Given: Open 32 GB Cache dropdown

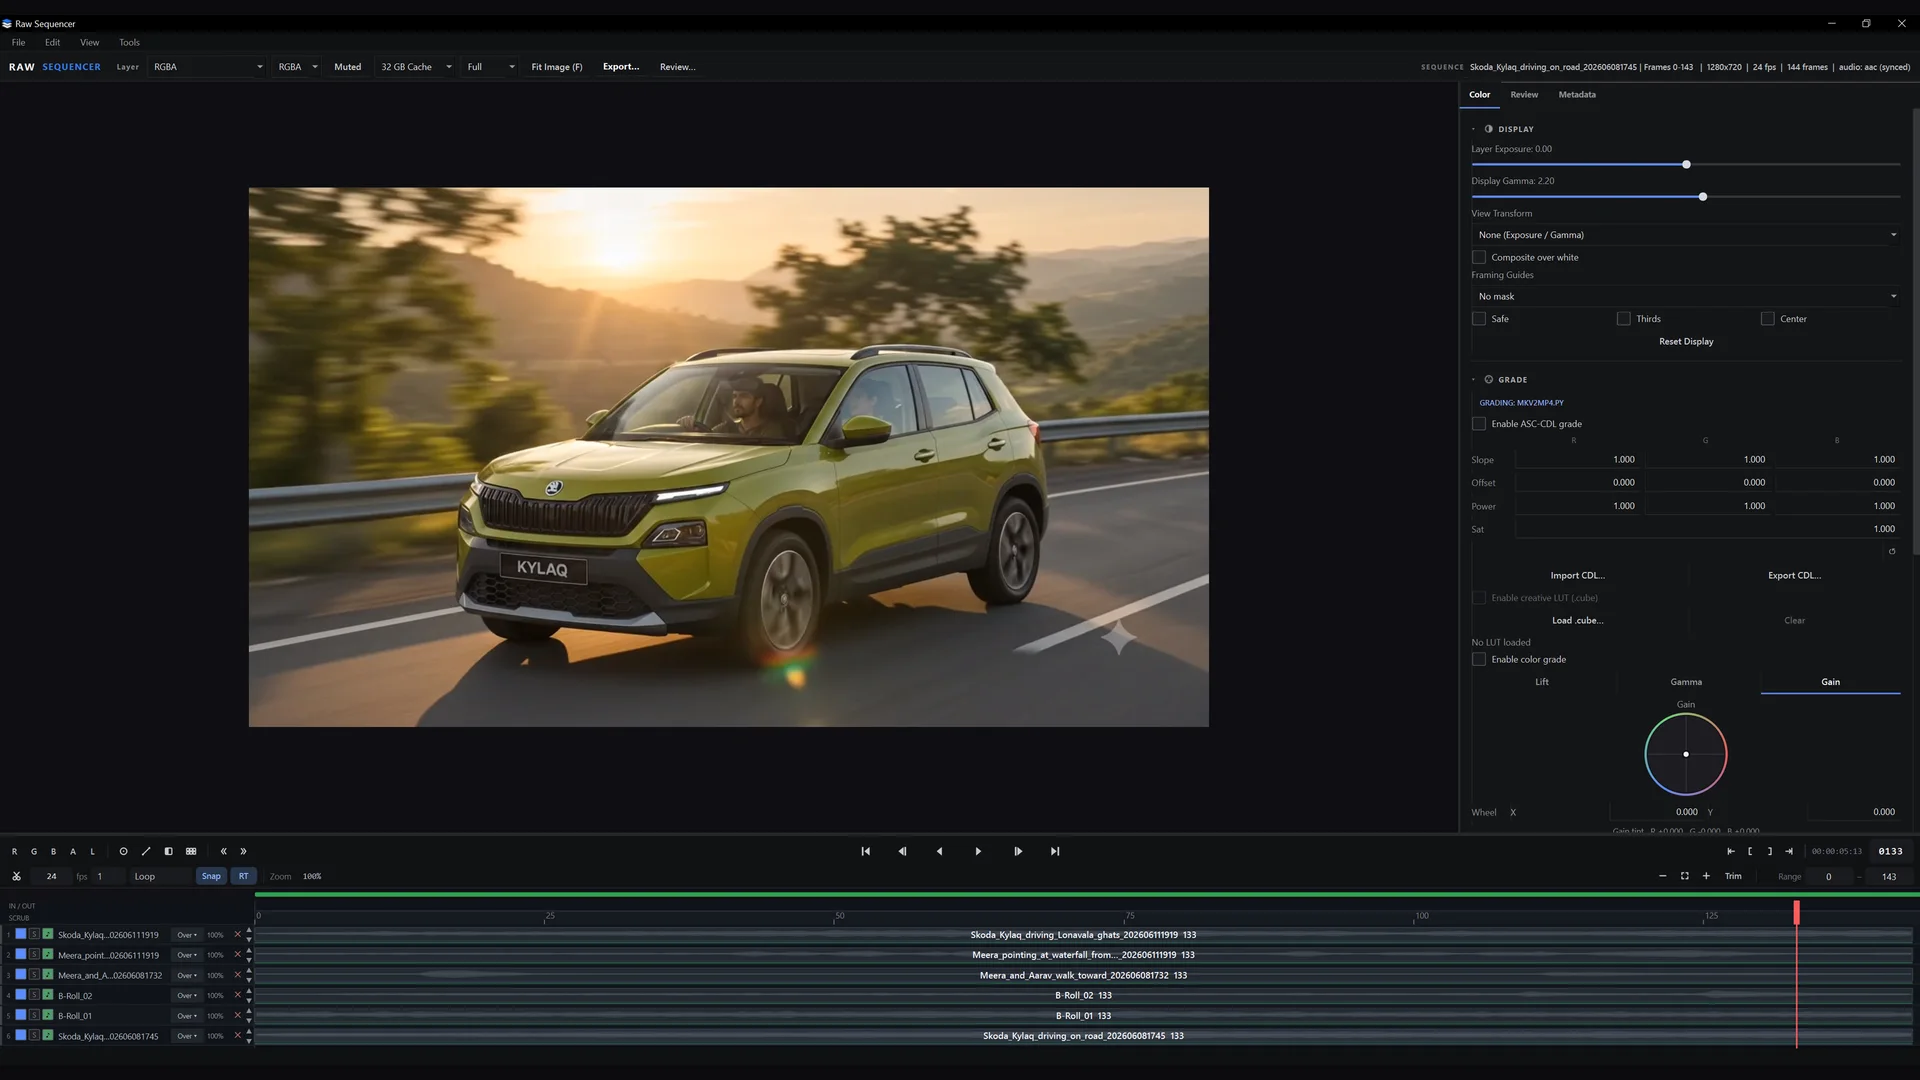Looking at the screenshot, I should pos(415,67).
